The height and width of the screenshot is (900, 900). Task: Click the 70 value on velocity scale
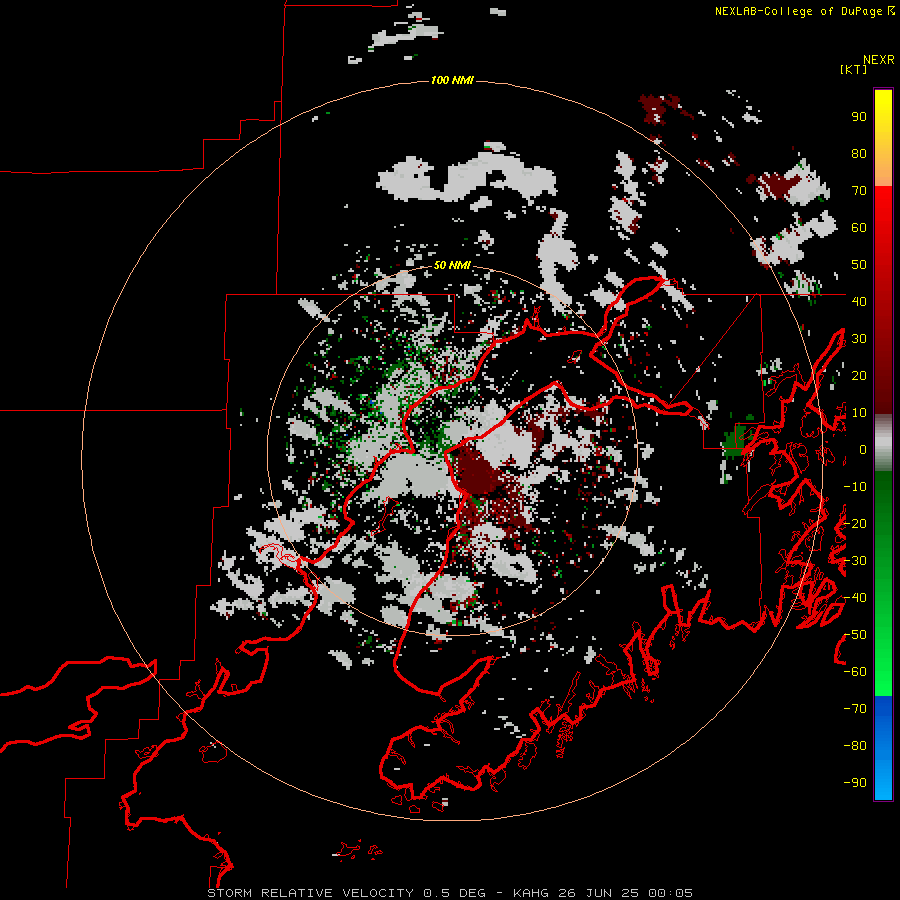click(859, 191)
